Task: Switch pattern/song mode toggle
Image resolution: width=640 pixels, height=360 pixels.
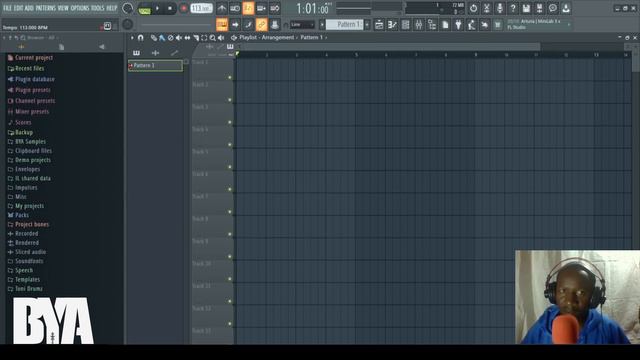Action: pos(144,9)
